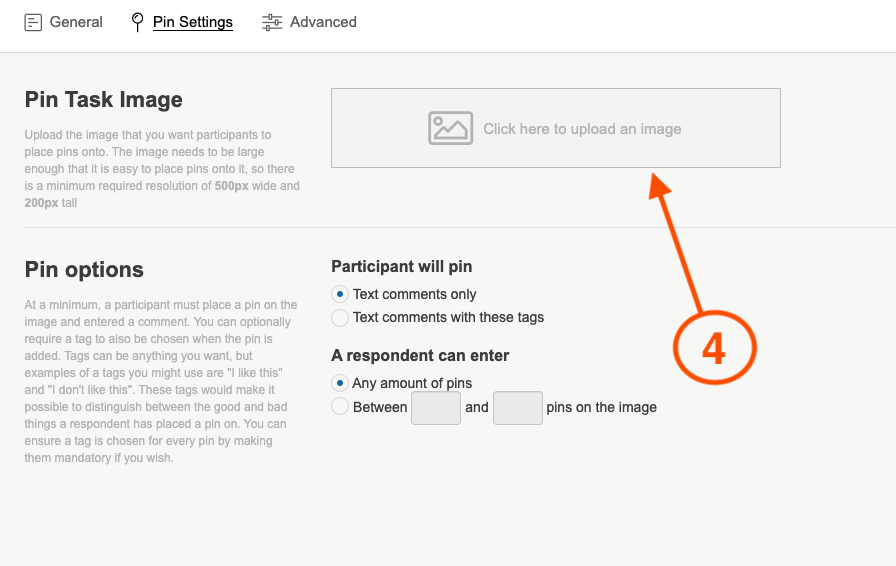Click the 'Click here to upload an image' text

pyautogui.click(x=582, y=129)
